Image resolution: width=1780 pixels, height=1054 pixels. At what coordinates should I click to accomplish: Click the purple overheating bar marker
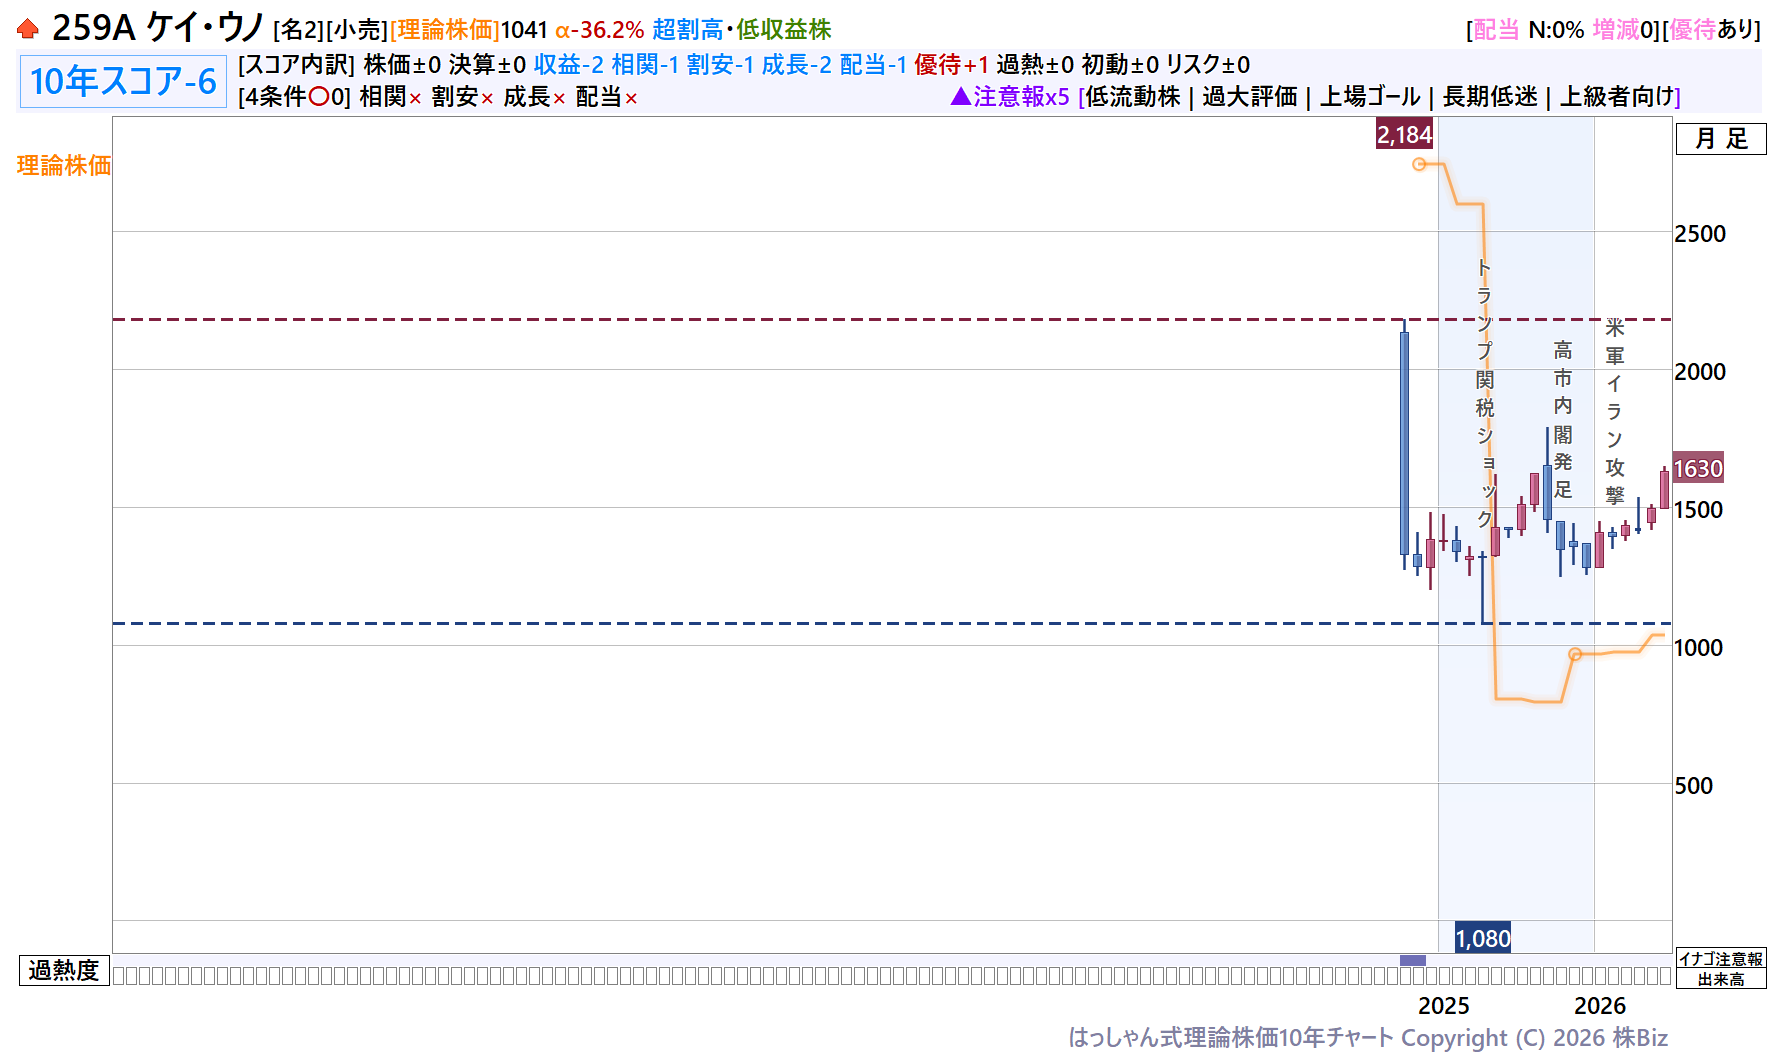pyautogui.click(x=1413, y=960)
